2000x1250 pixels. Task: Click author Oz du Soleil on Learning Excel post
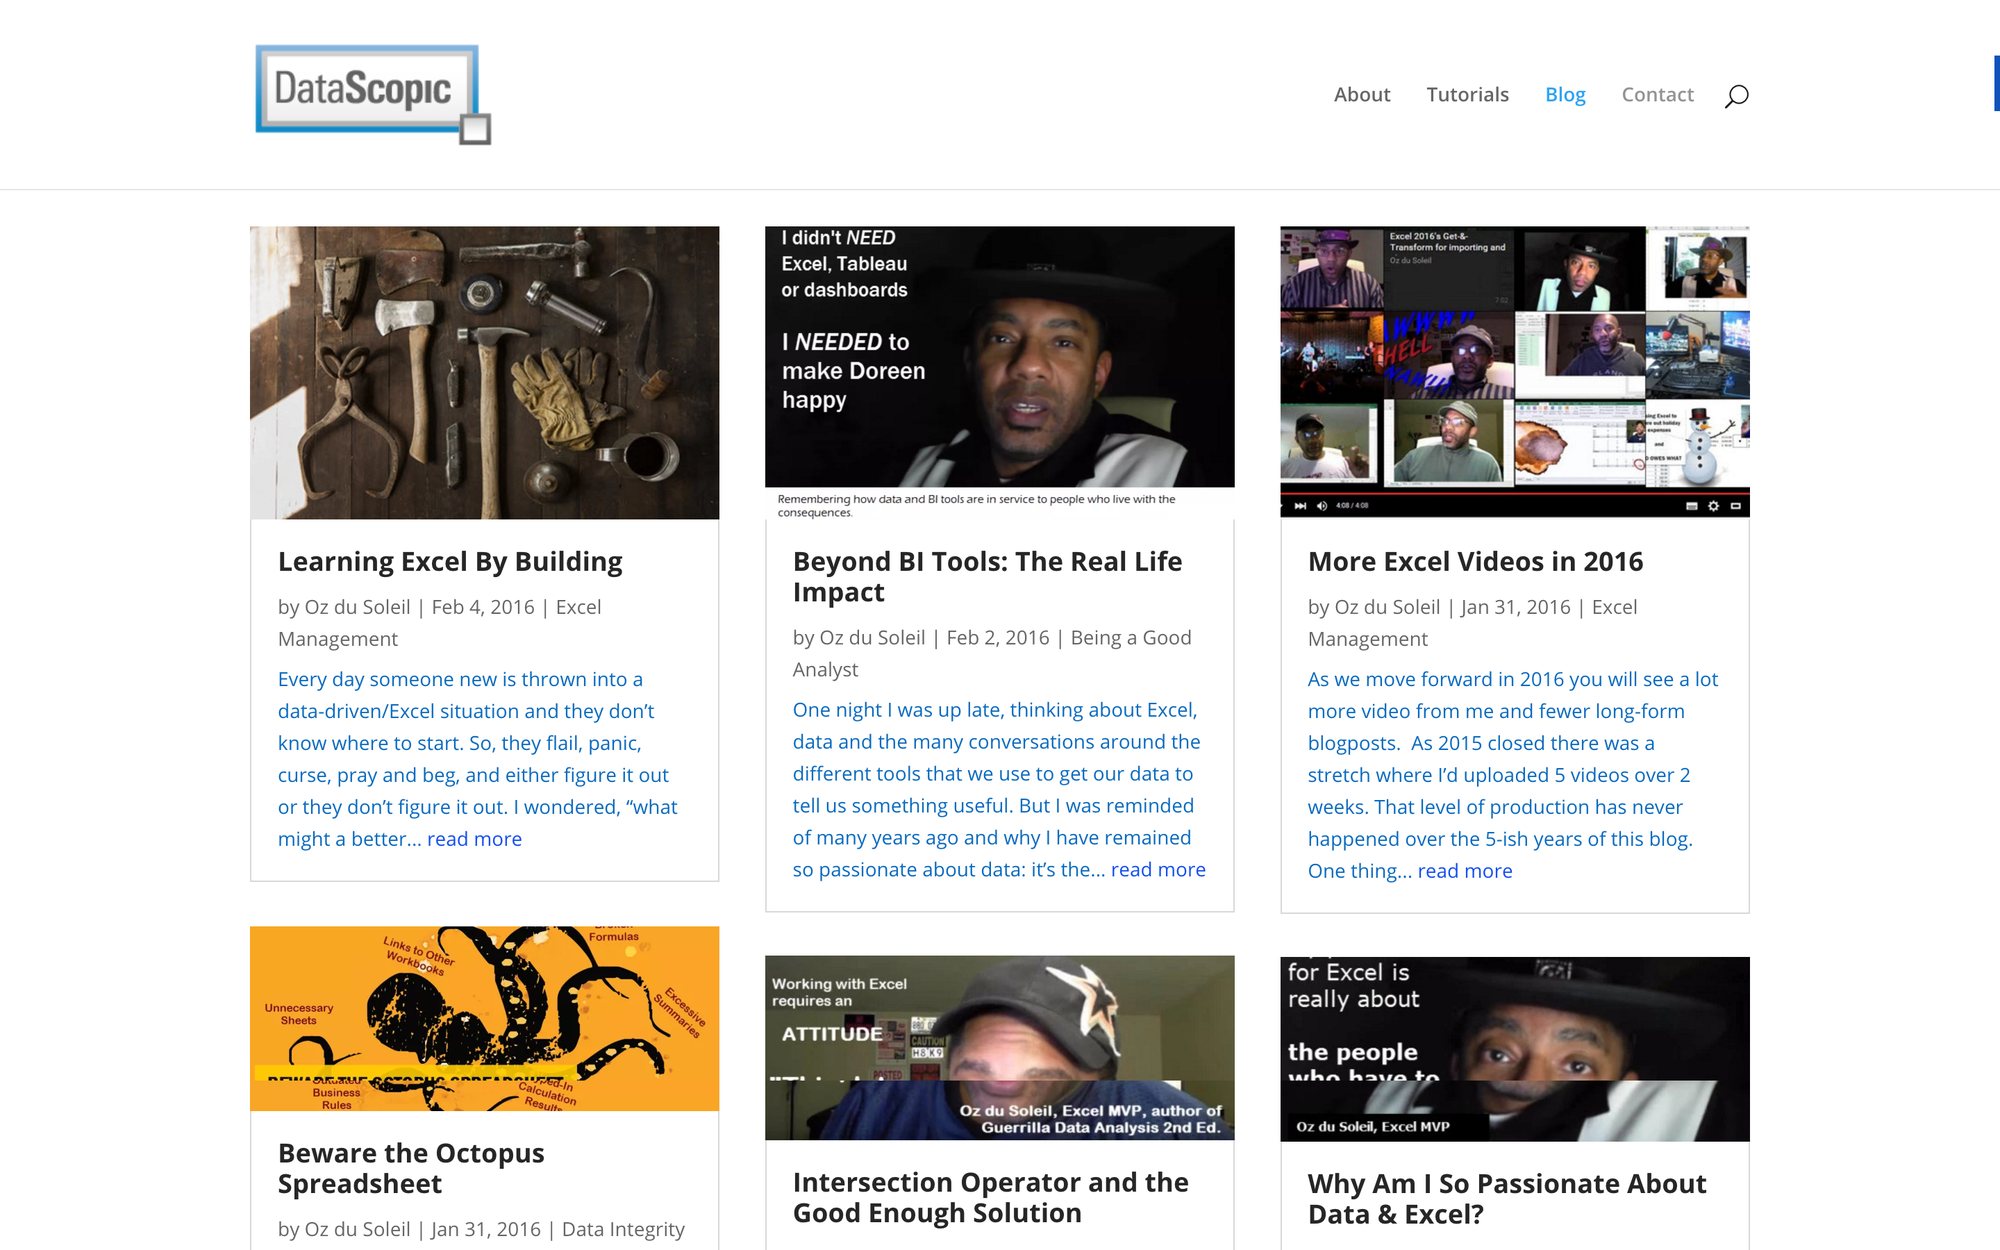[357, 607]
